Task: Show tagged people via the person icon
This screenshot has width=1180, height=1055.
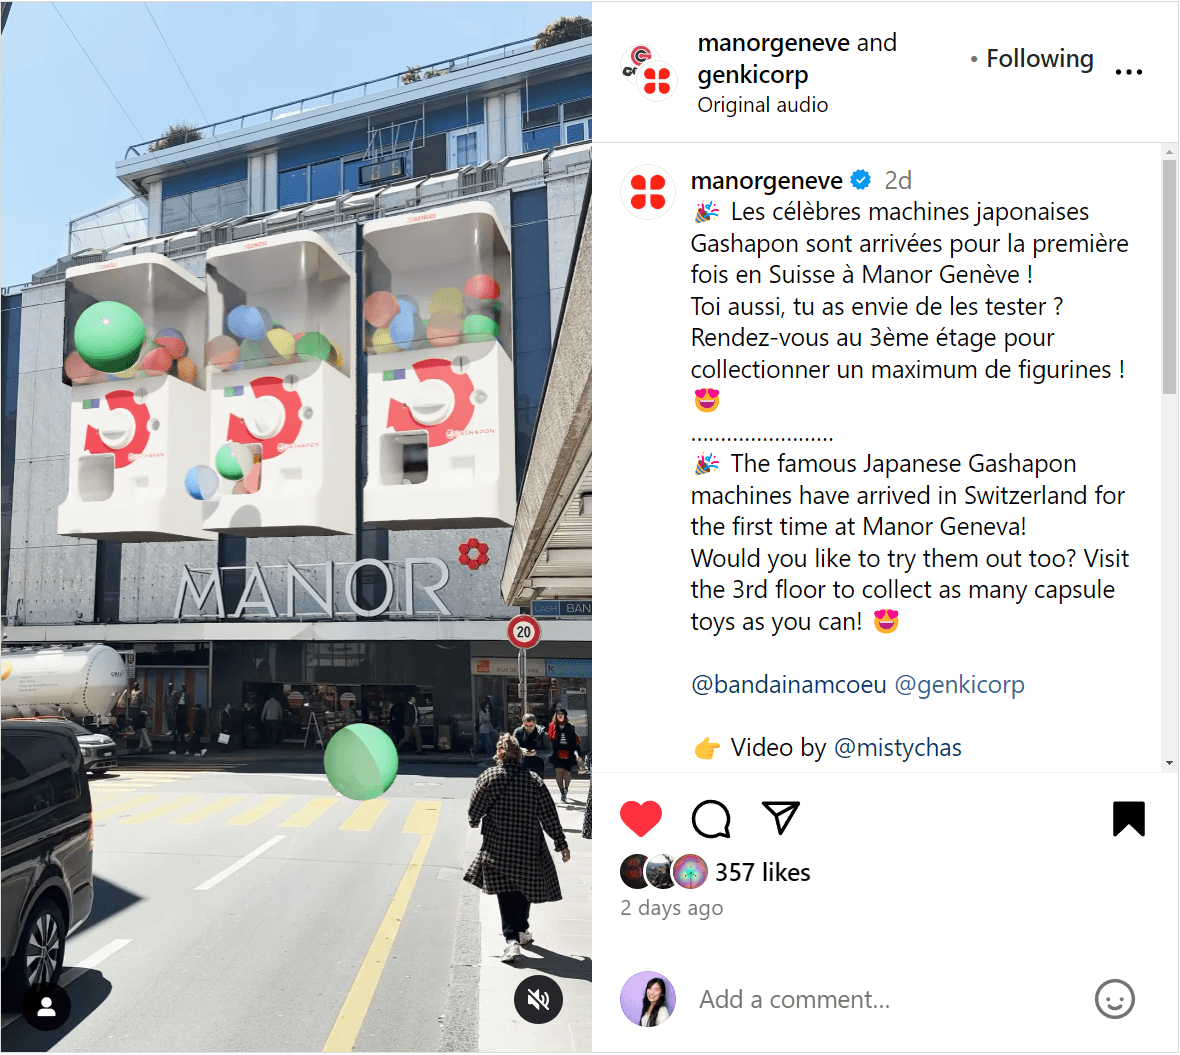Action: 47,1007
